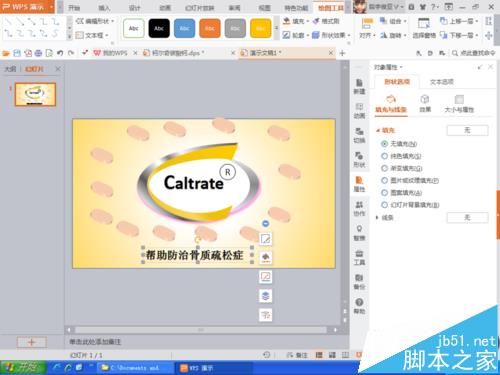
Task: Open the 协作 sidebar panel
Action: (x=359, y=209)
